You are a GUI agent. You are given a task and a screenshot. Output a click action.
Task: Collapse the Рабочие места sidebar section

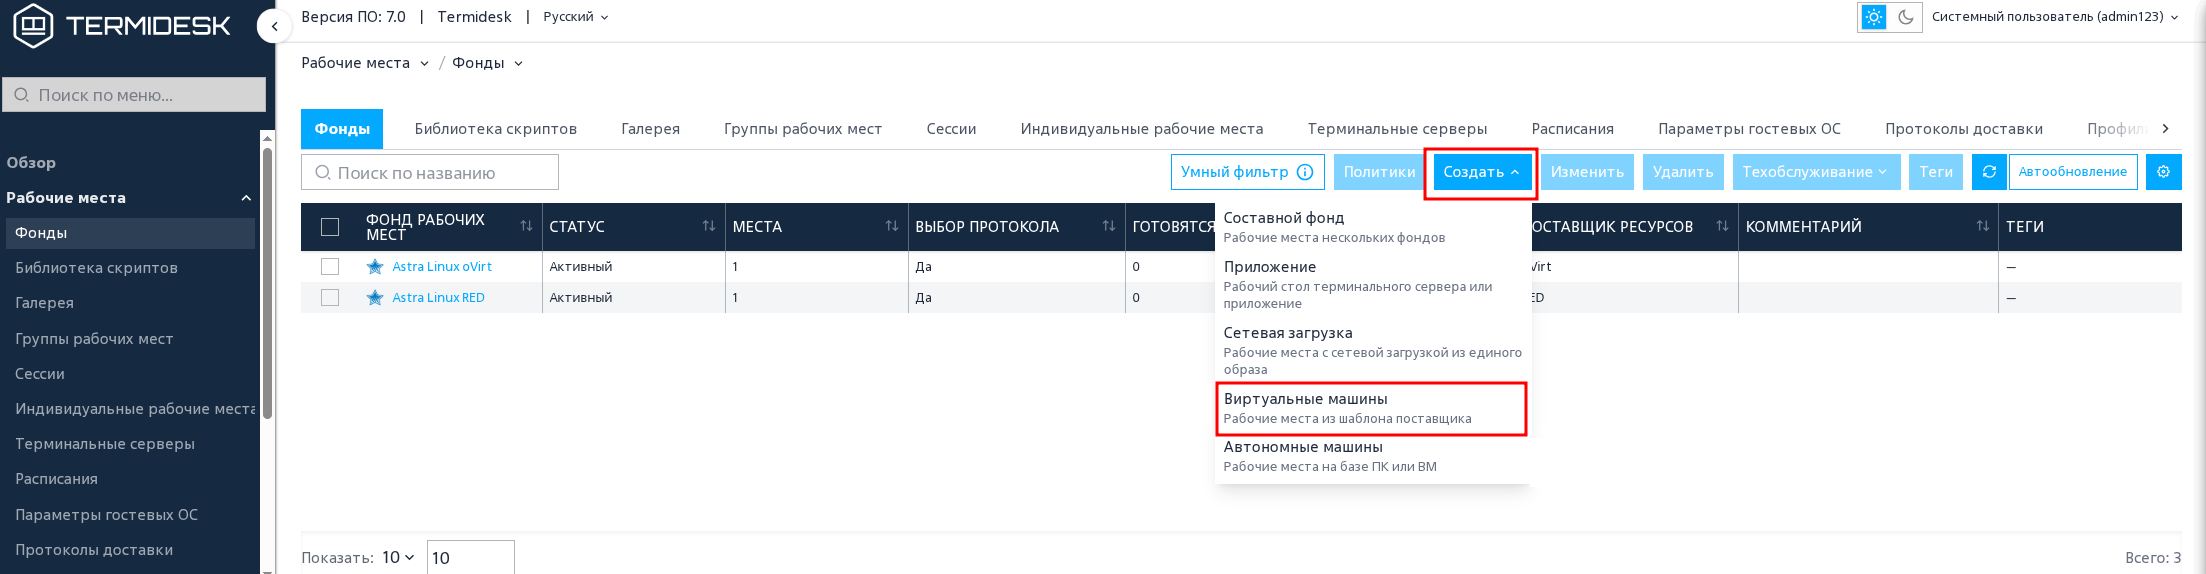pyautogui.click(x=246, y=198)
